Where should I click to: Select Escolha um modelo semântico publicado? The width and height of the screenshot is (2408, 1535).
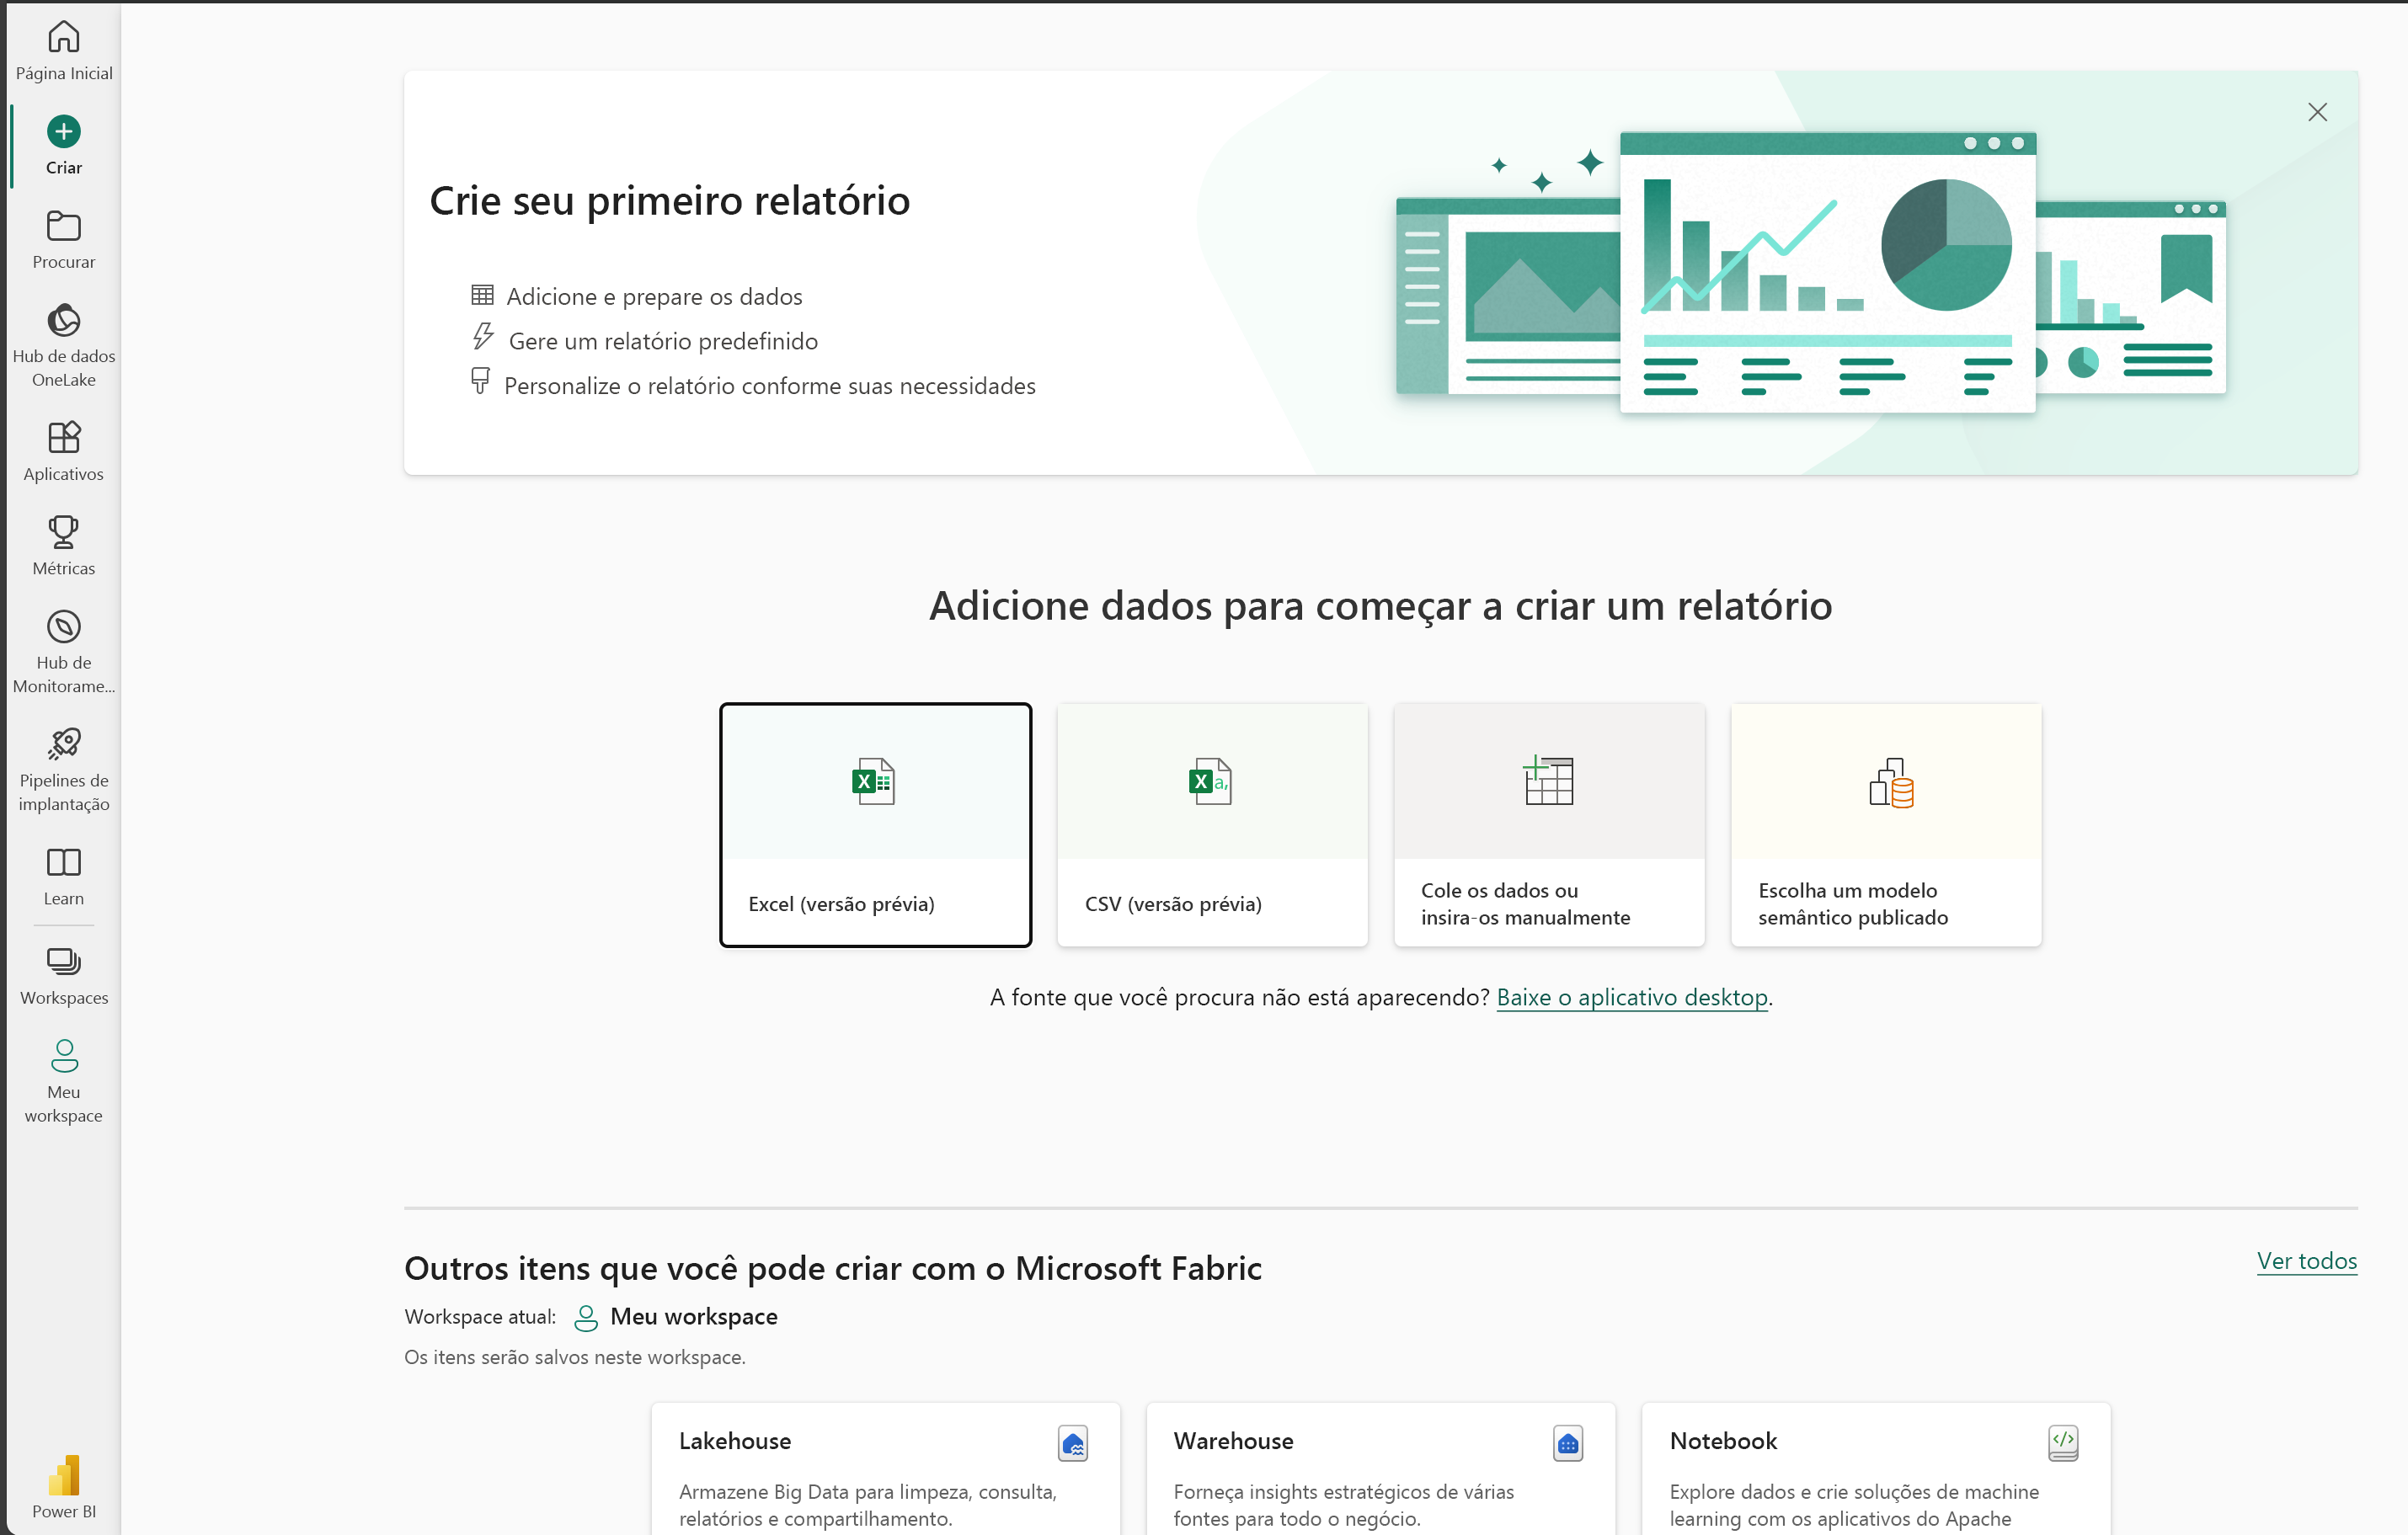[x=1885, y=824]
